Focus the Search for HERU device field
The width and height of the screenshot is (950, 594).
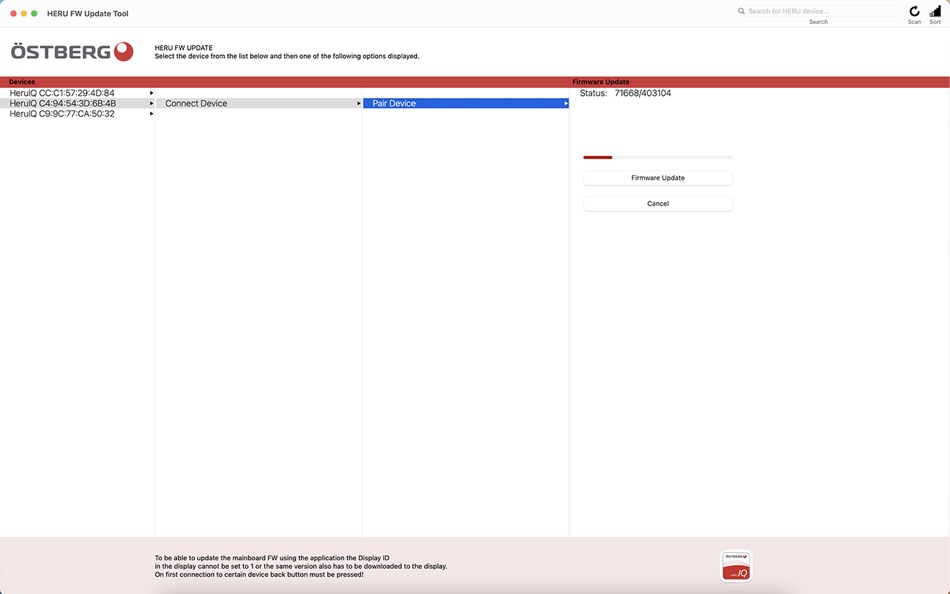[x=819, y=11]
